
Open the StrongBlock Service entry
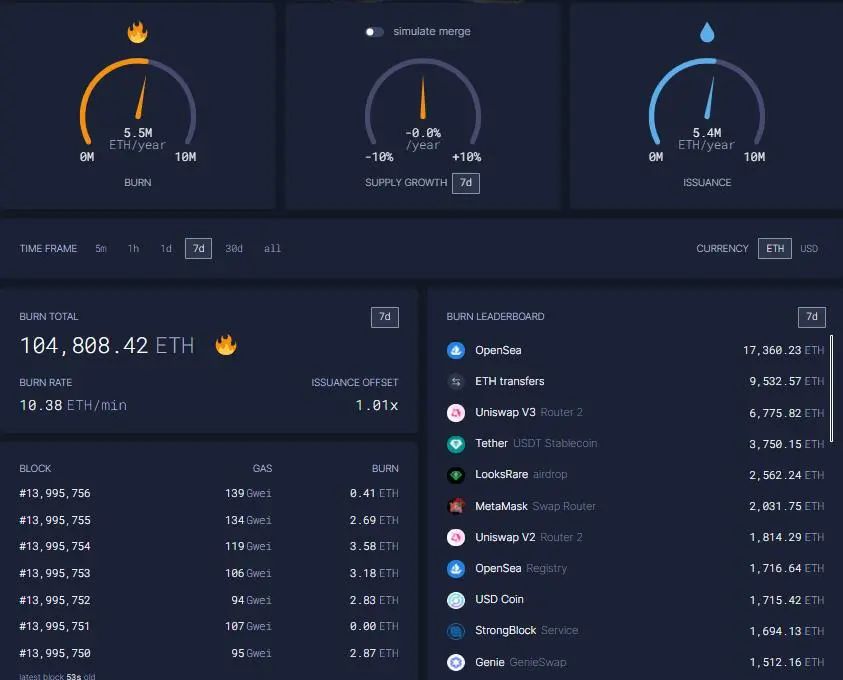point(635,631)
